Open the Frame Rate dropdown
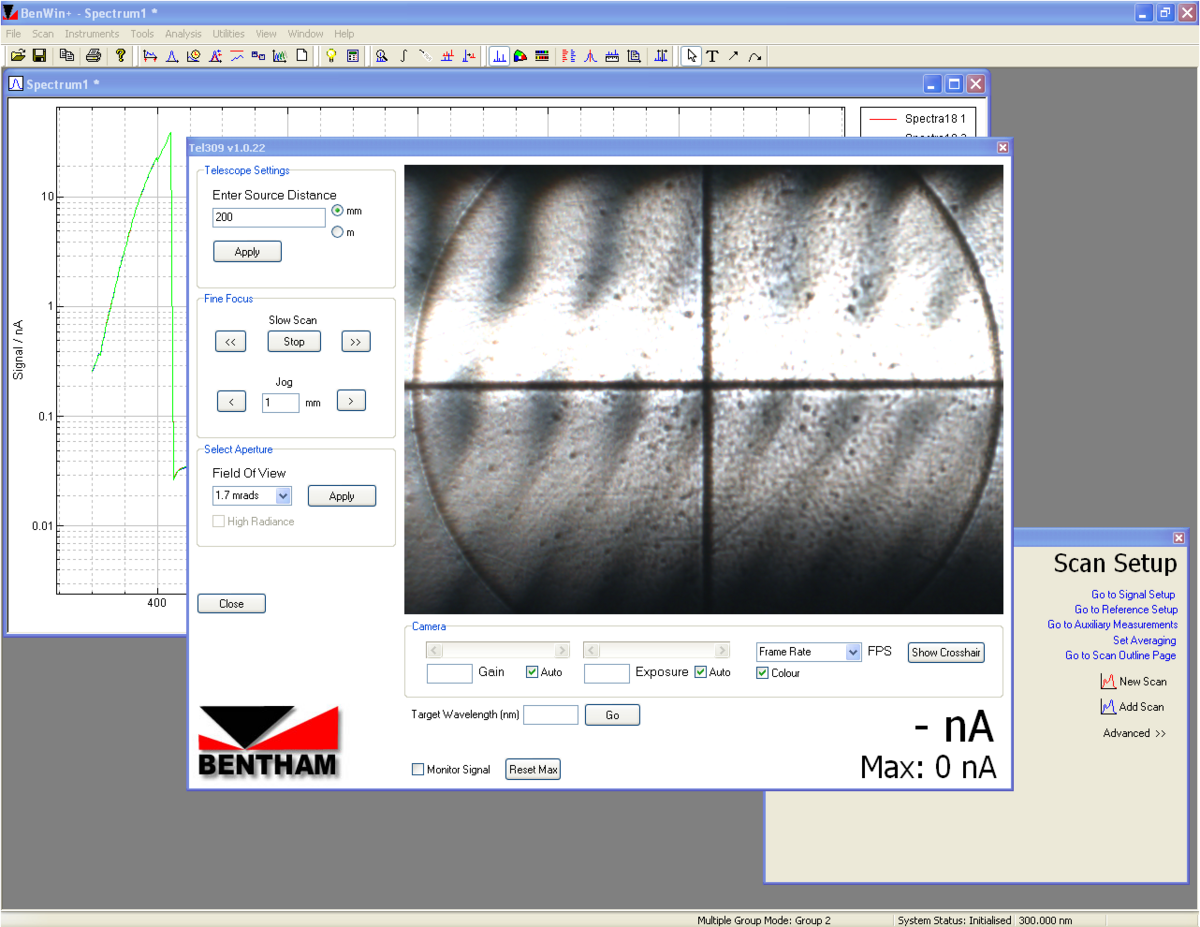Screen dimensions: 1200x927 tap(852, 652)
